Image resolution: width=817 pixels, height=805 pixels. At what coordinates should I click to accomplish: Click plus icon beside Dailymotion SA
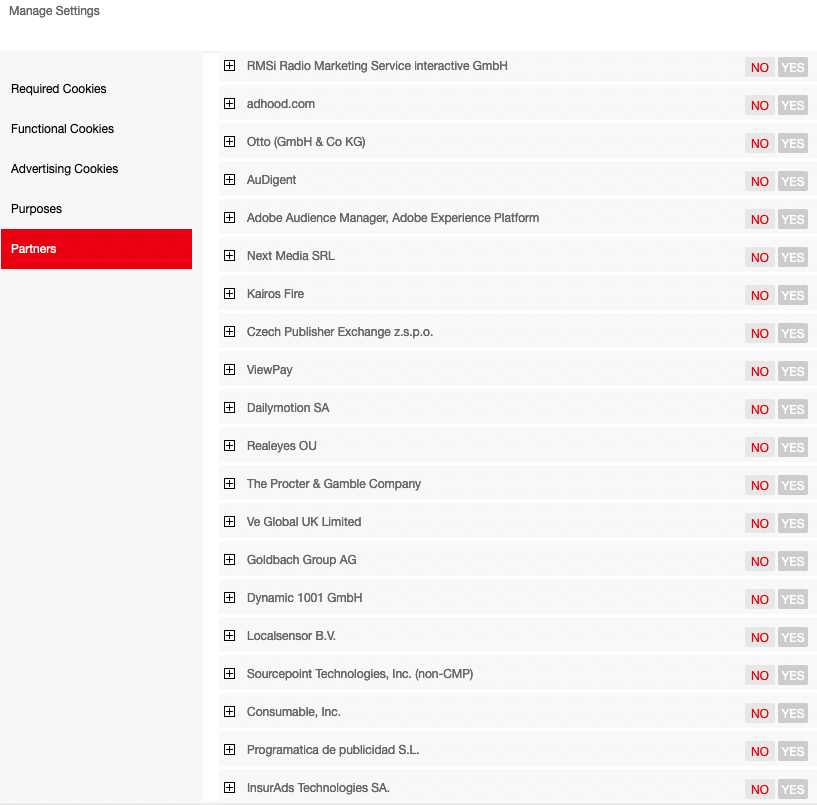(x=229, y=408)
